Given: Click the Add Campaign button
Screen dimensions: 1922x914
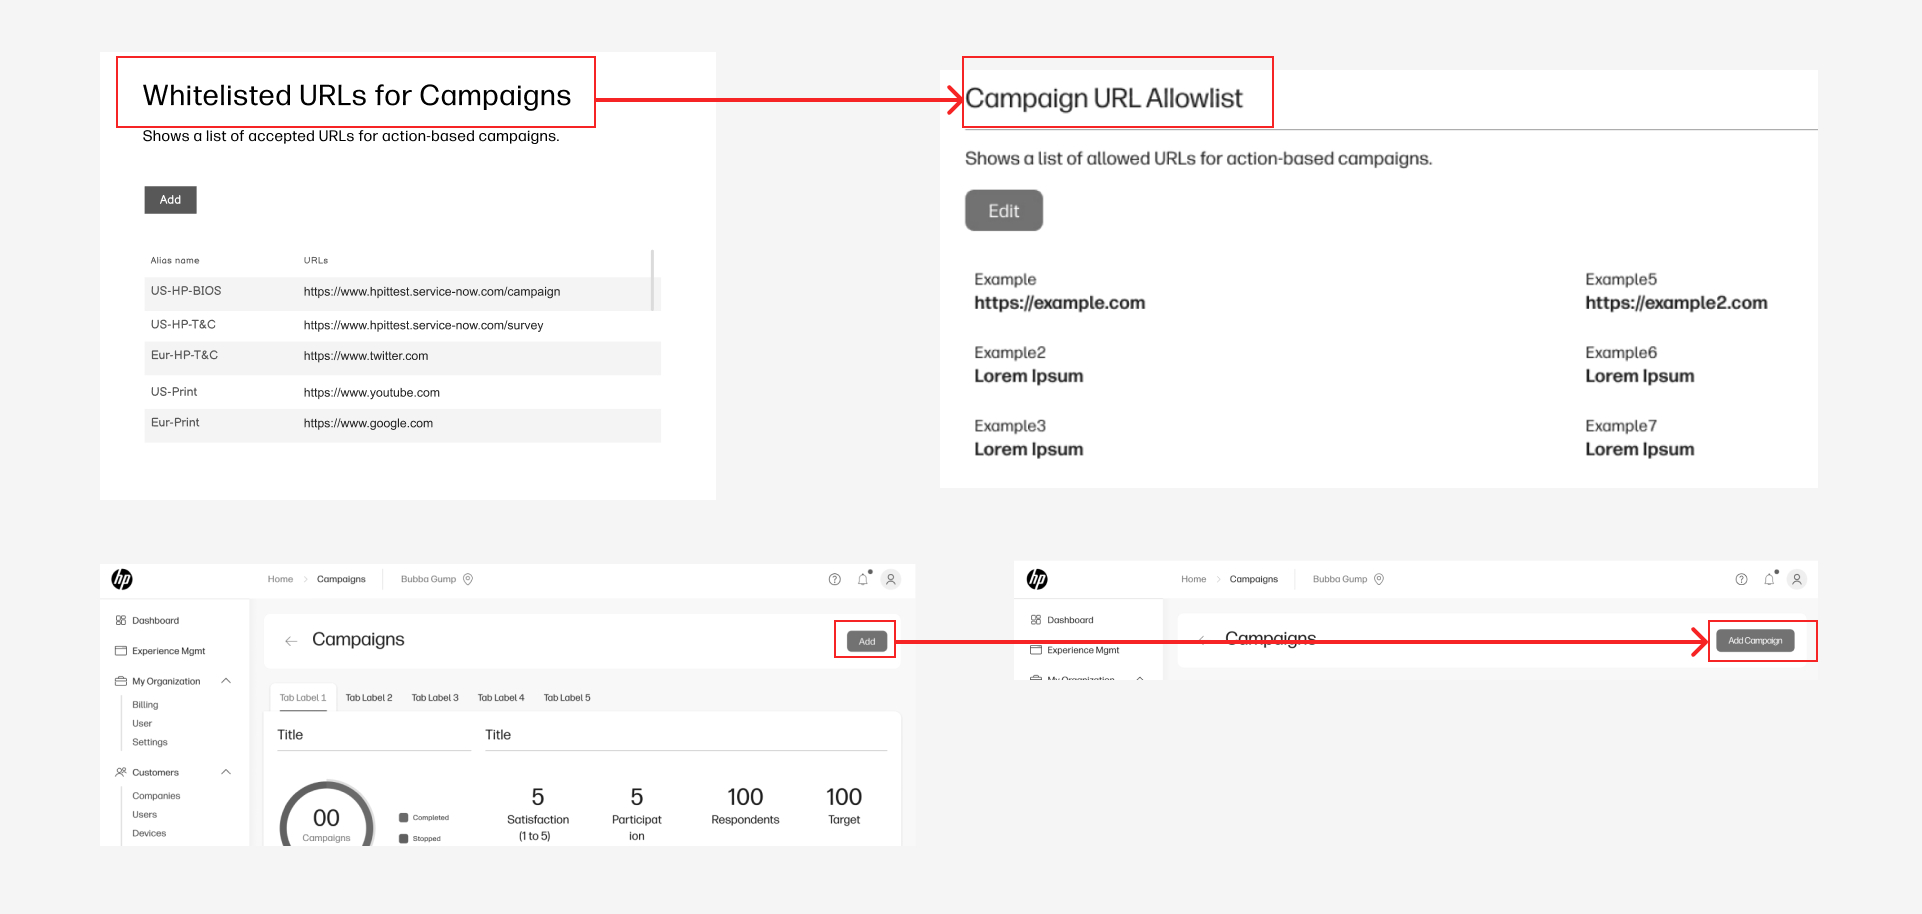Looking at the screenshot, I should [1755, 641].
